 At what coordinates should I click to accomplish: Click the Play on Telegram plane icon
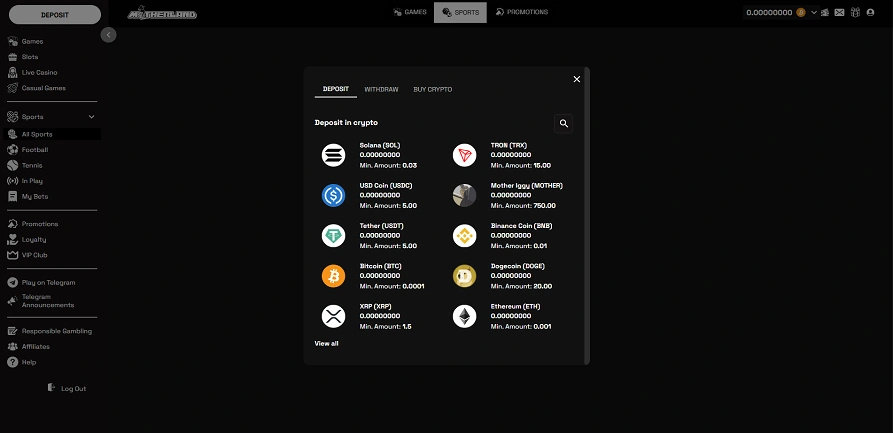tap(13, 283)
